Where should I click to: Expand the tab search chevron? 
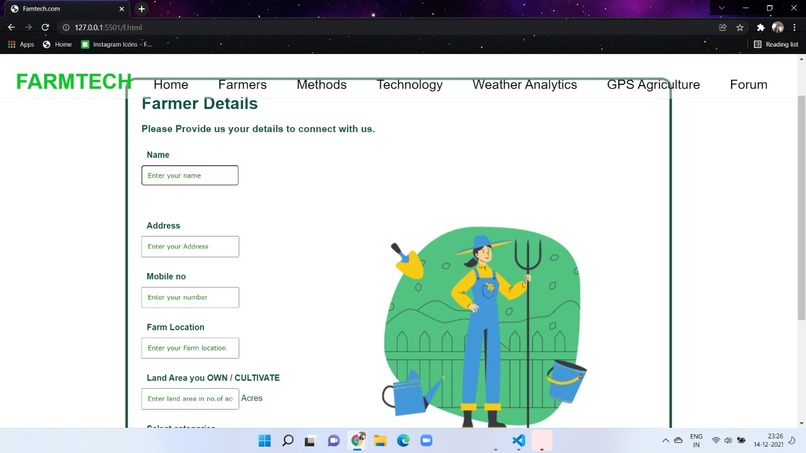point(722,8)
